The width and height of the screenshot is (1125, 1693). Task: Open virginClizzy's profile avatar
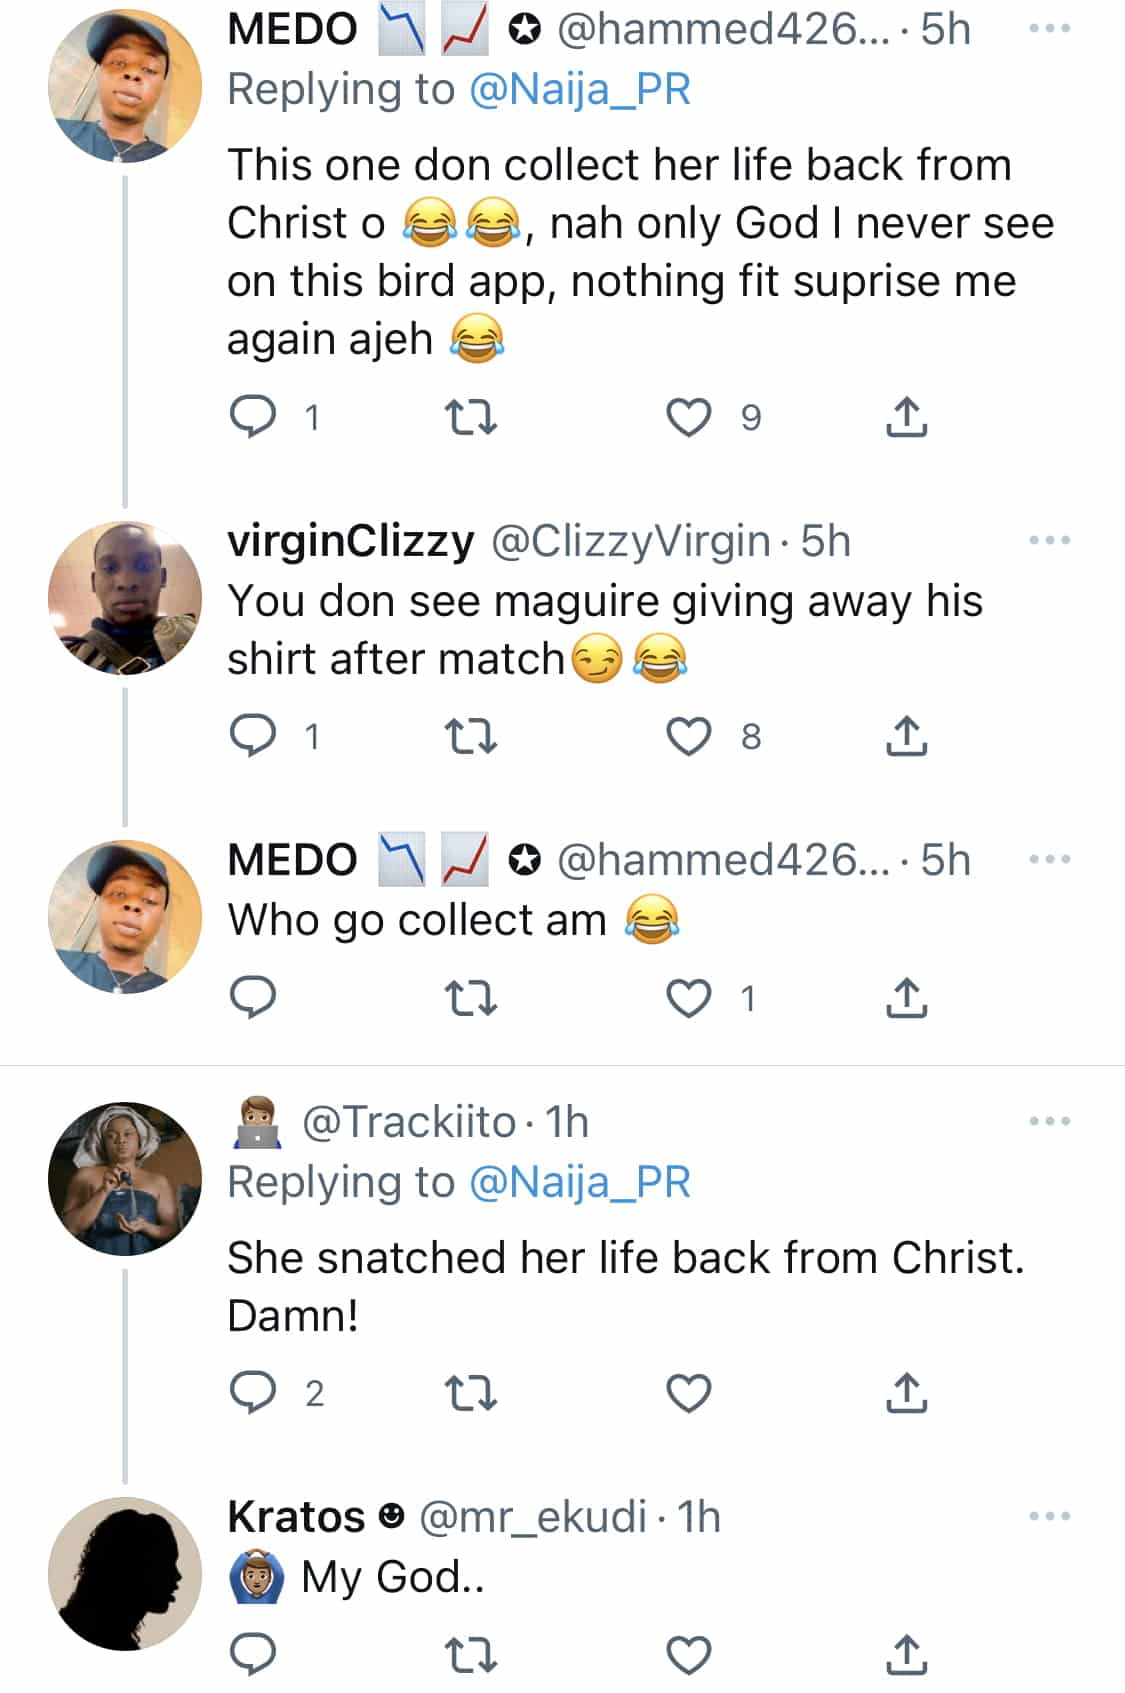(x=124, y=598)
